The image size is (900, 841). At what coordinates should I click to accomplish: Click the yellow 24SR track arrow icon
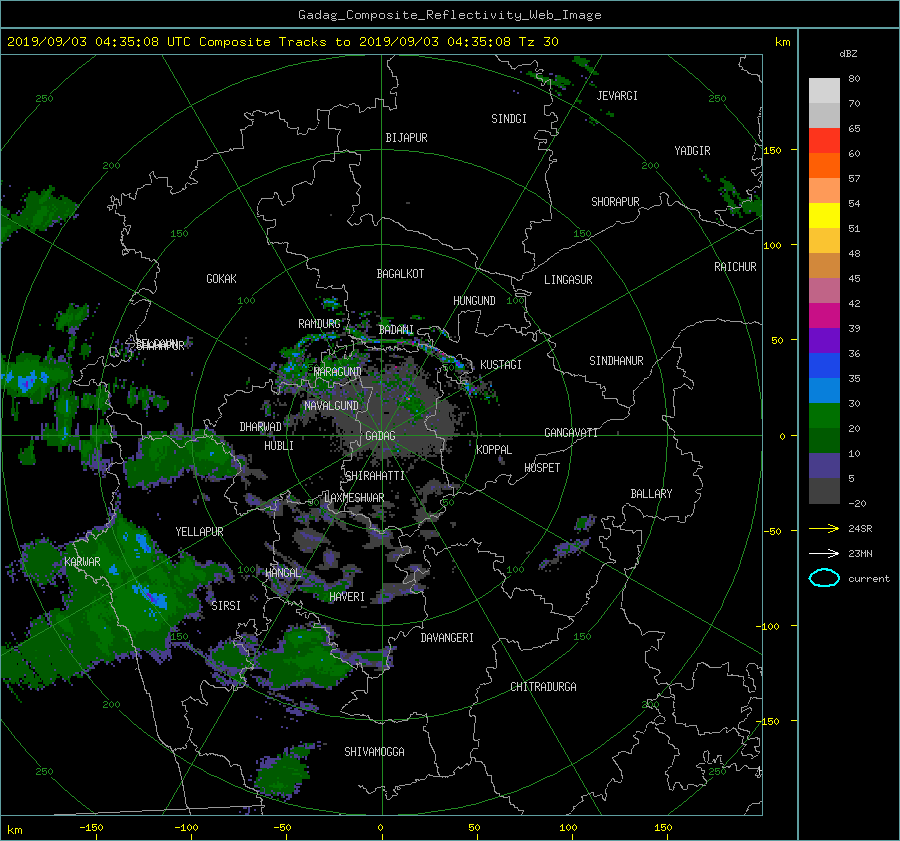824,528
